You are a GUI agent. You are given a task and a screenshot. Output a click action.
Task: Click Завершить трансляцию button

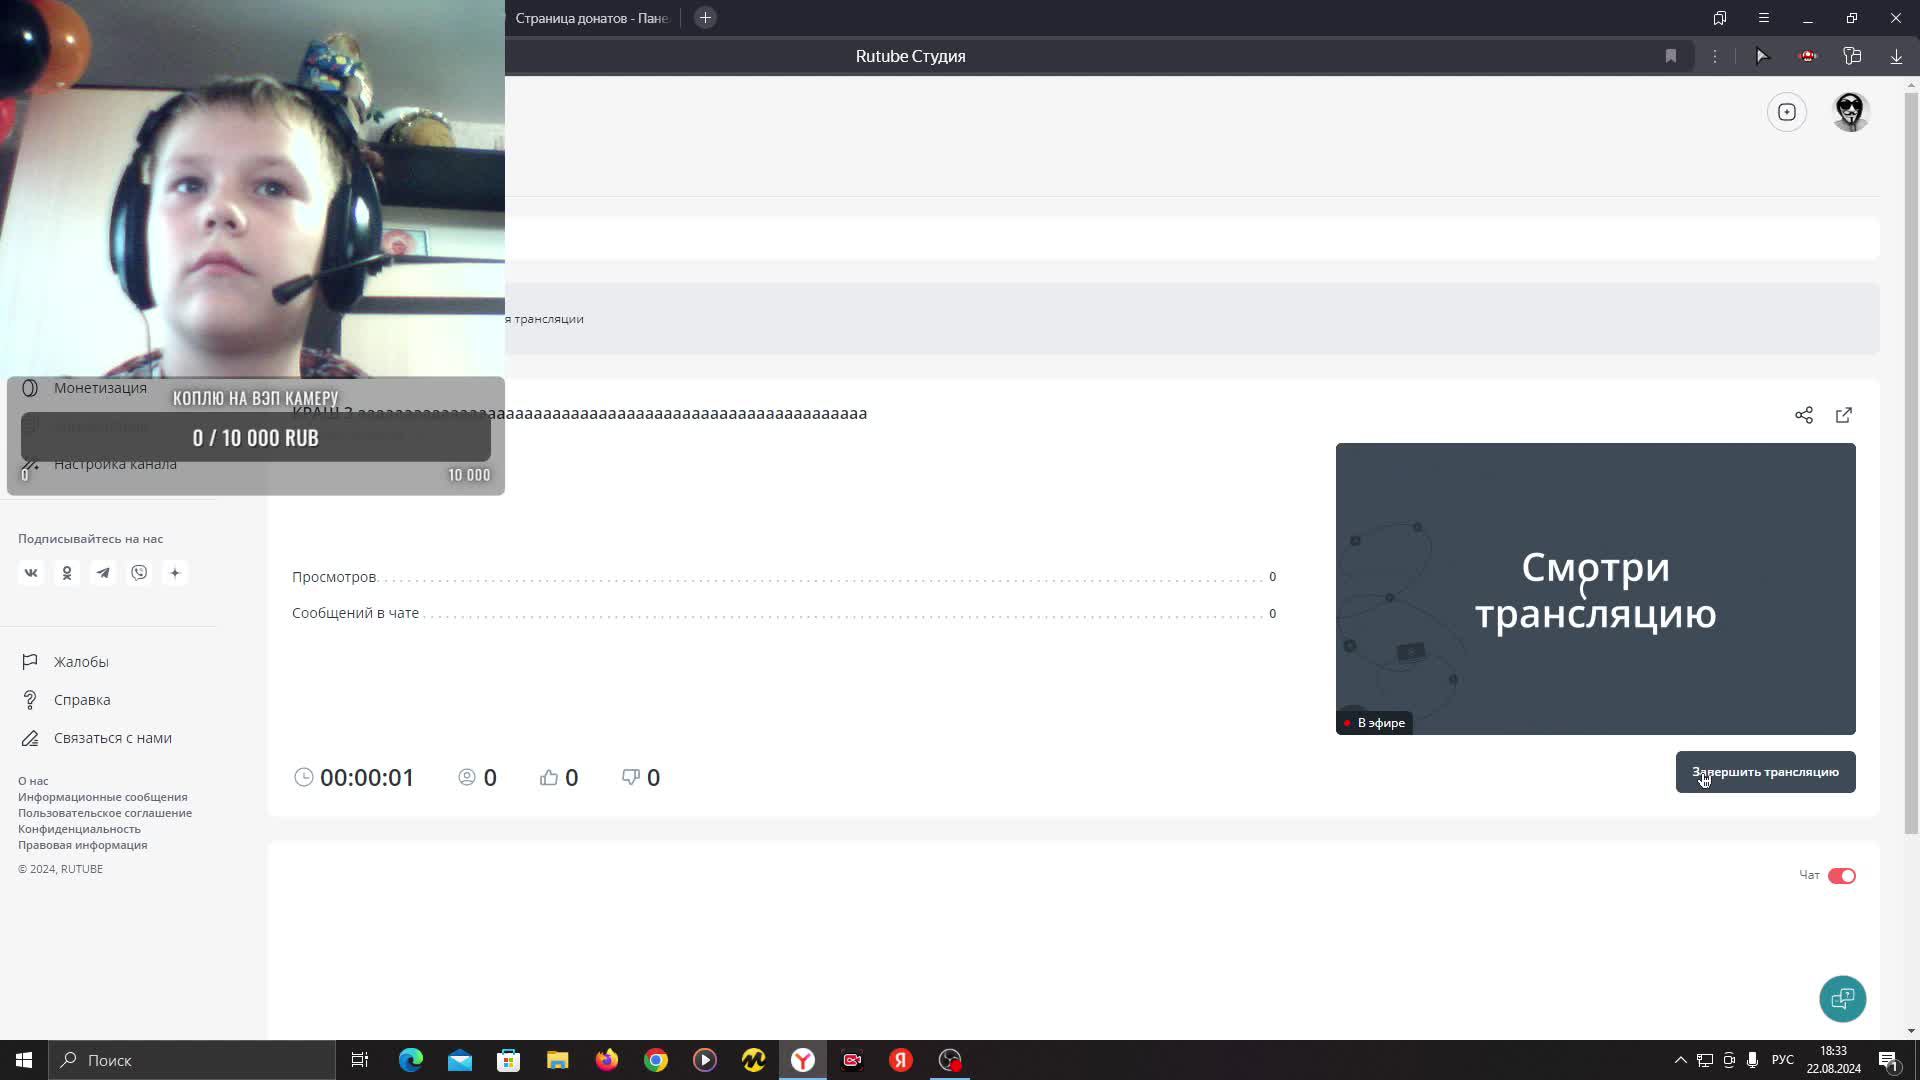point(1765,772)
